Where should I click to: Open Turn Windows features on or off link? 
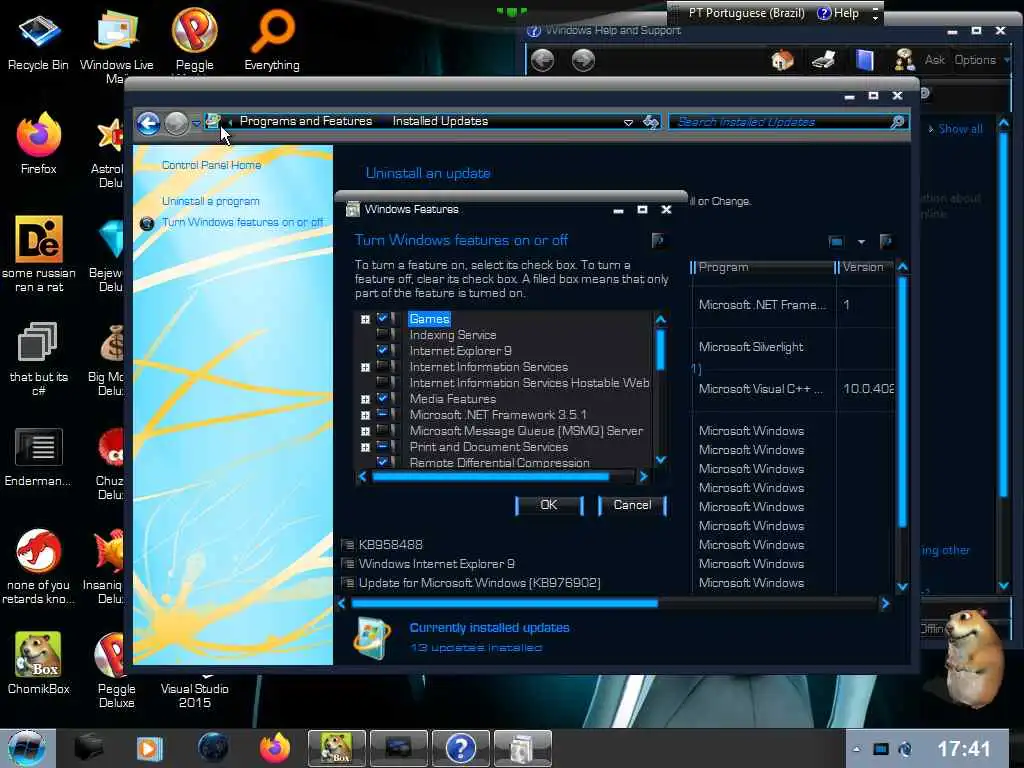(x=242, y=222)
